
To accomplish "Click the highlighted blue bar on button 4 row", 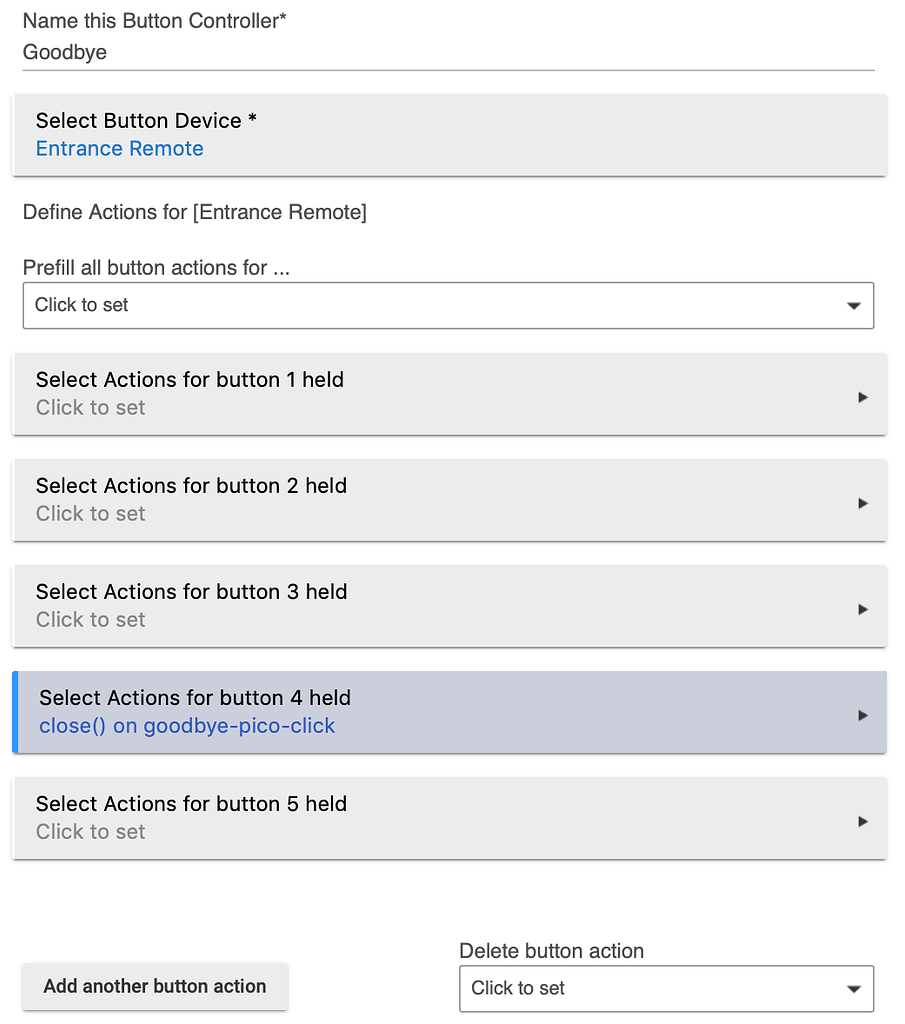I will tap(16, 713).
